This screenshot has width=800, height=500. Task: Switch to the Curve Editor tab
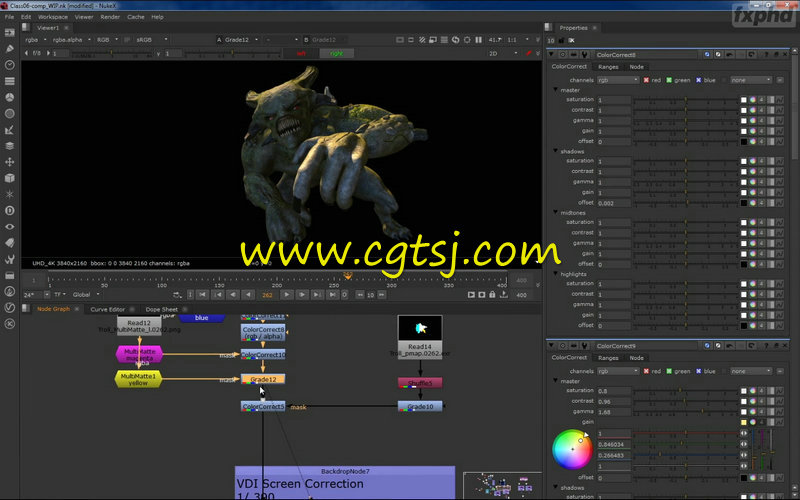coord(107,309)
